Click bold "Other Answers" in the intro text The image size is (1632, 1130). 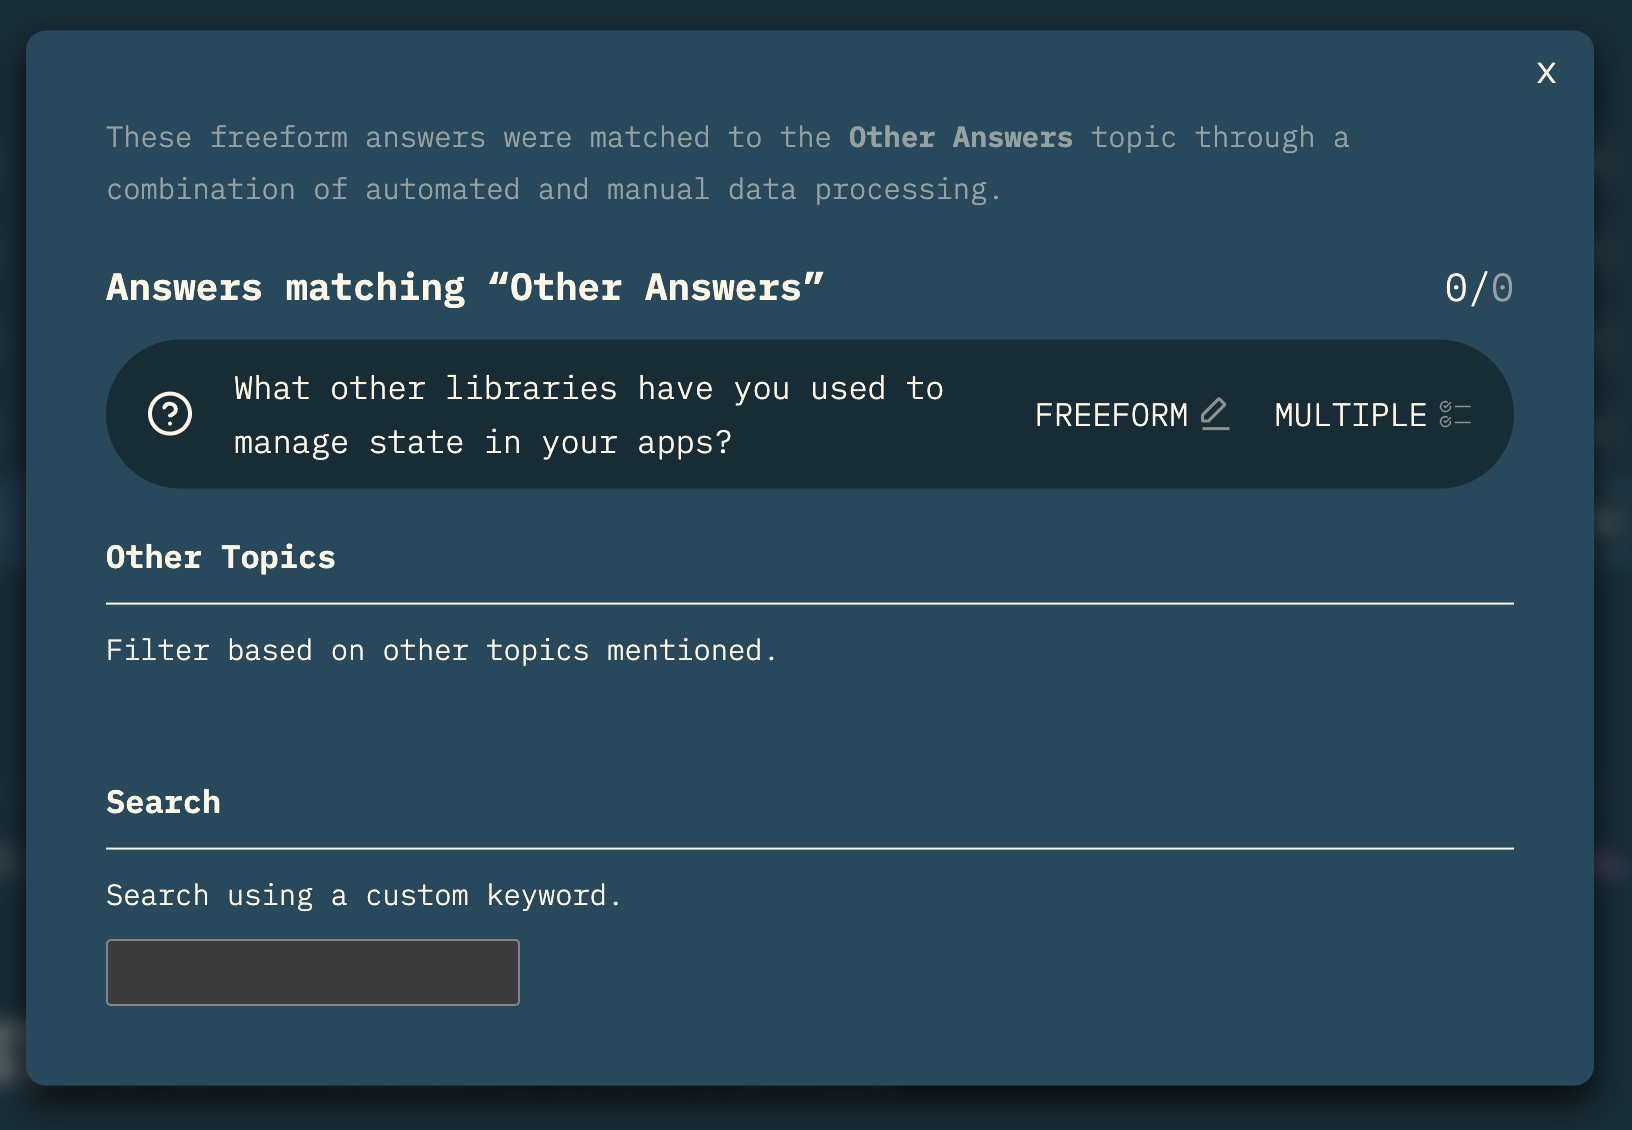(960, 137)
